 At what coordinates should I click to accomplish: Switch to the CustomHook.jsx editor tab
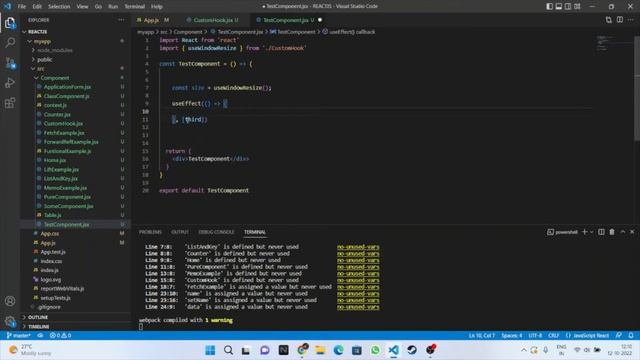[213, 20]
